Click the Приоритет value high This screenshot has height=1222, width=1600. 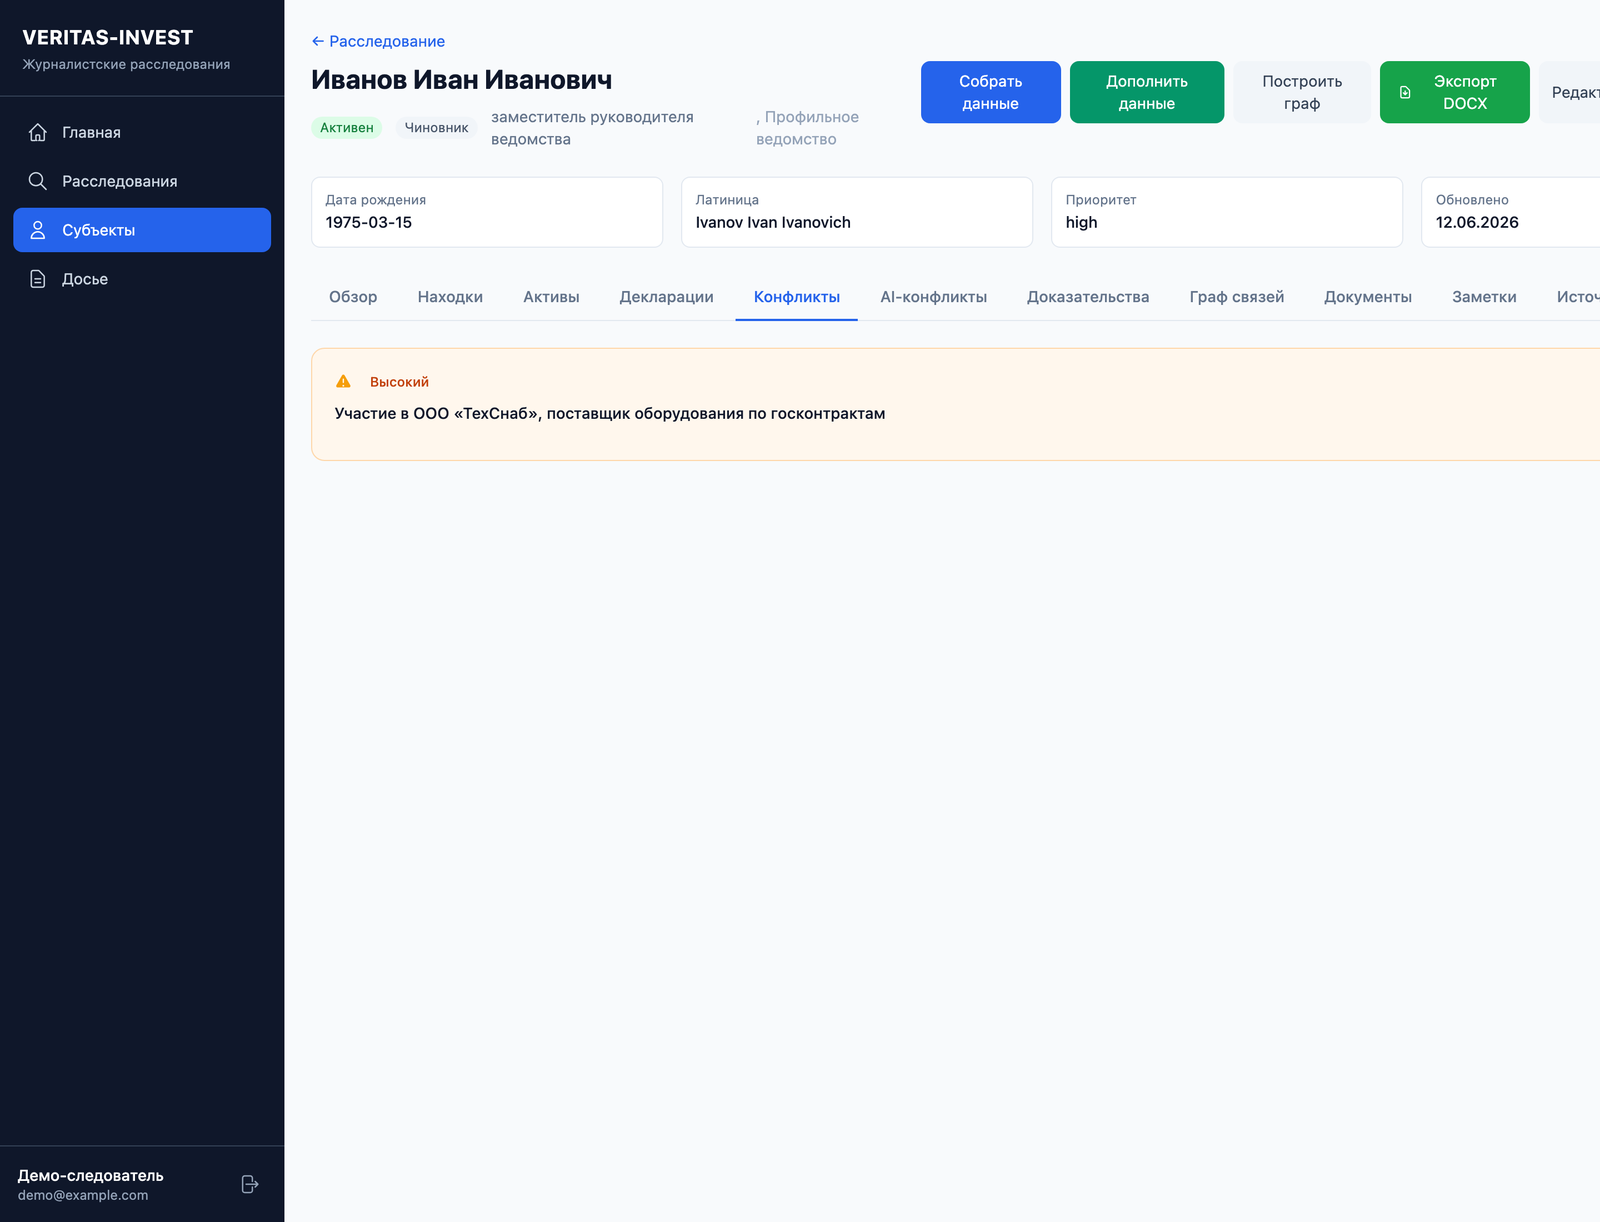tap(1081, 222)
